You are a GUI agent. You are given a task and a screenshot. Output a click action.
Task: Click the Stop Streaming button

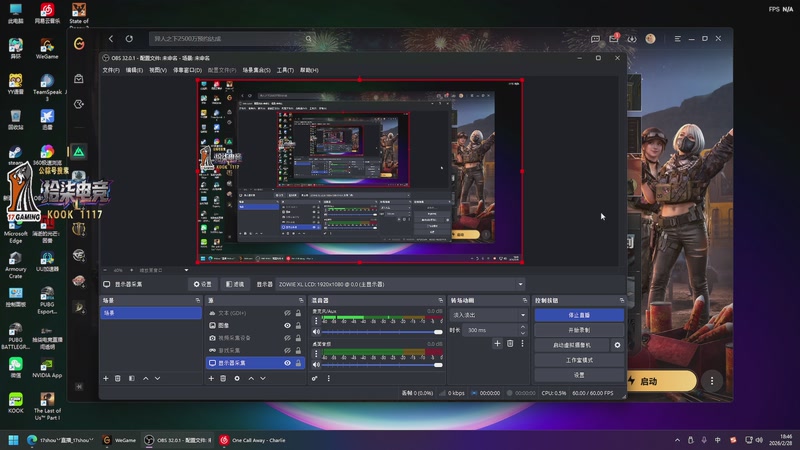click(579, 315)
